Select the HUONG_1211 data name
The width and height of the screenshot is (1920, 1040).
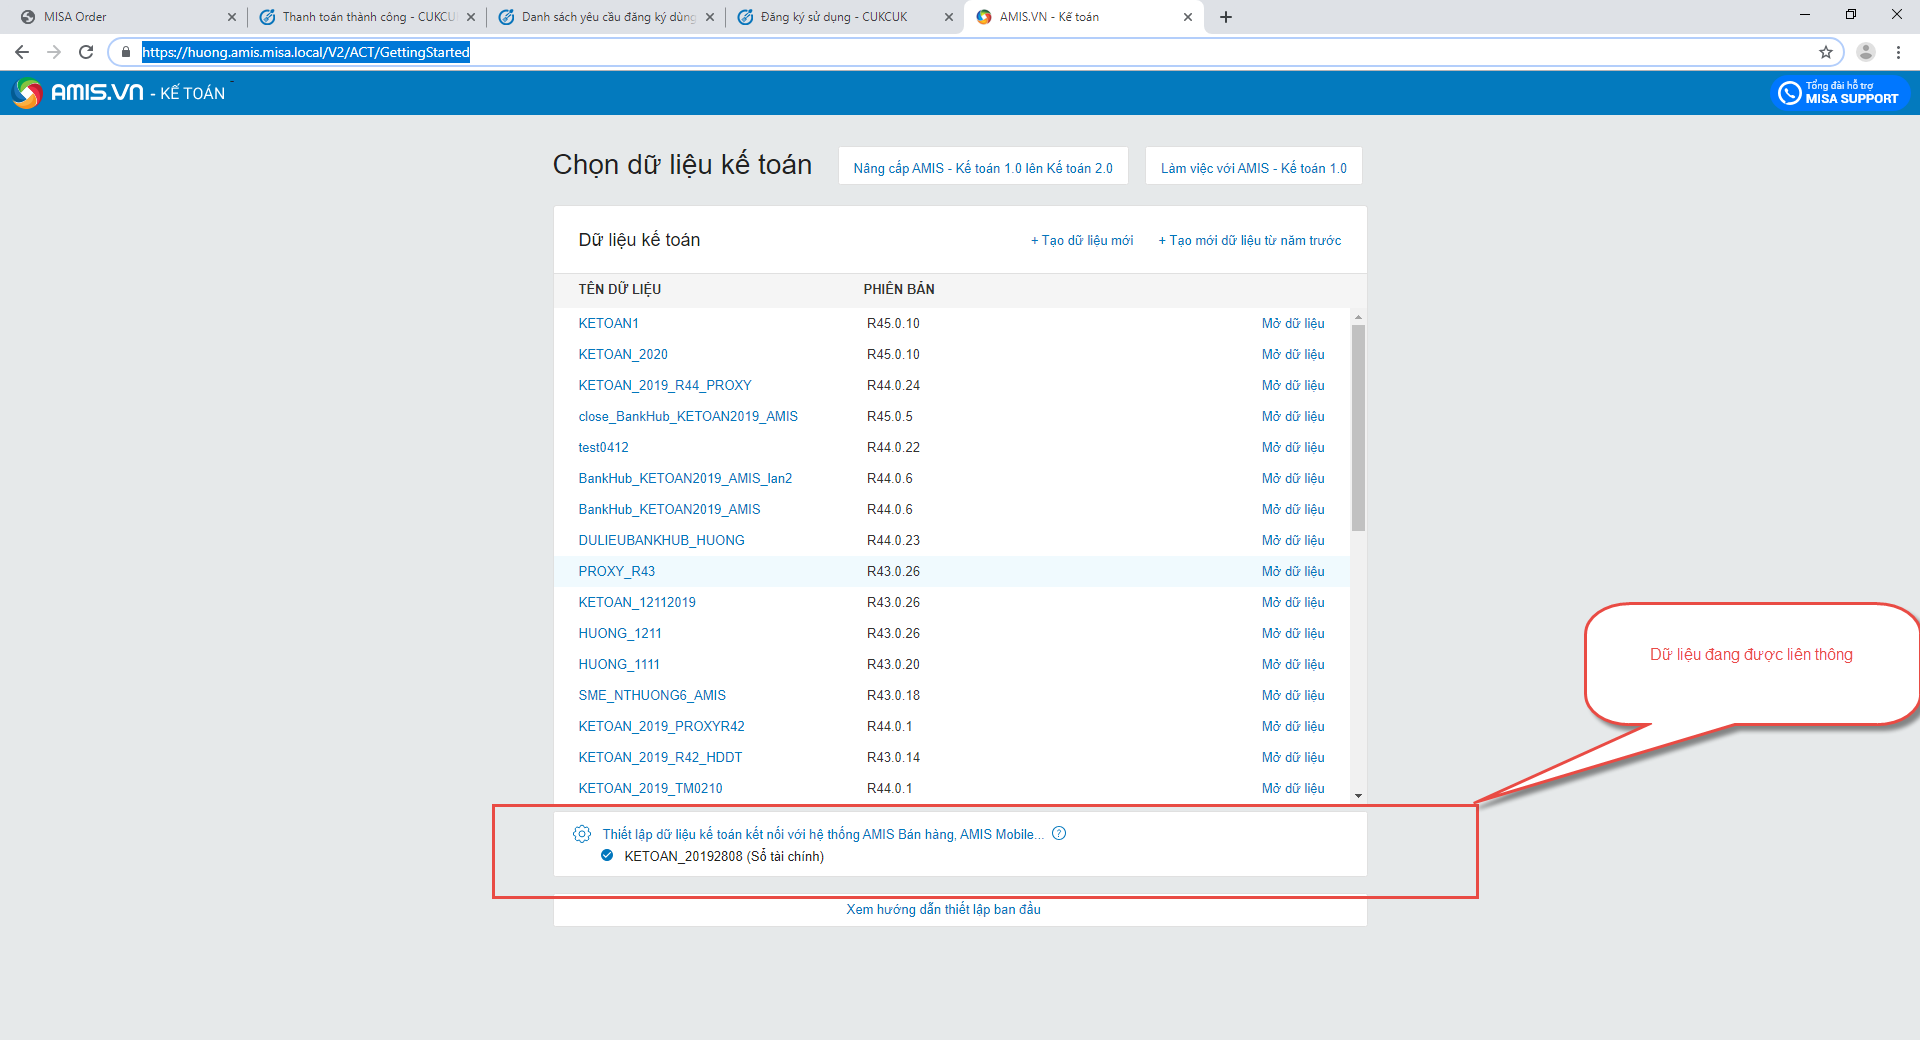(x=620, y=634)
